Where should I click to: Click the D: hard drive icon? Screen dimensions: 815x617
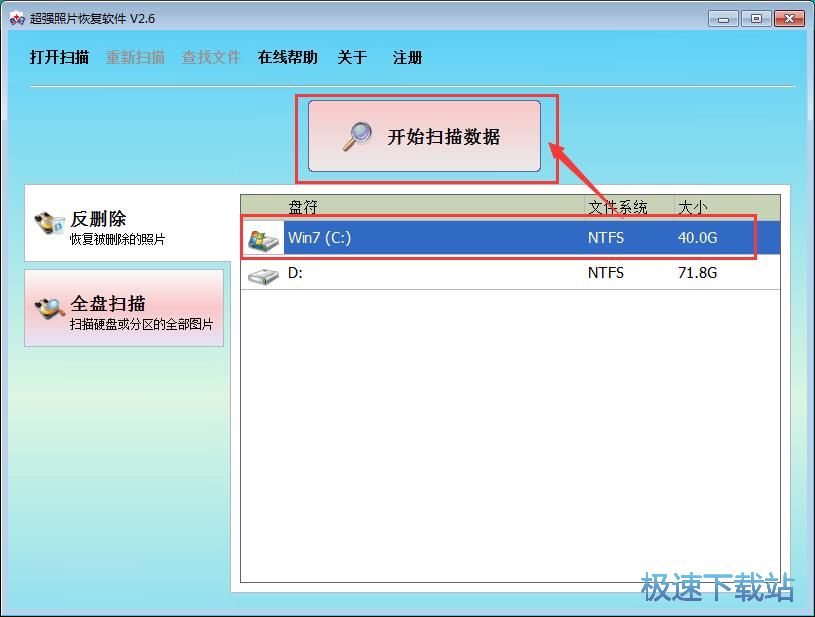[x=263, y=275]
